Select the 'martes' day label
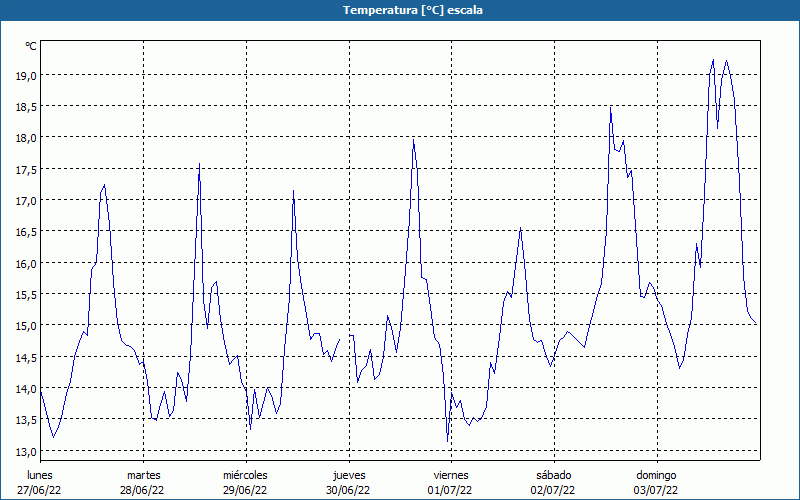Screen dimensions: 800x500 tap(144, 475)
